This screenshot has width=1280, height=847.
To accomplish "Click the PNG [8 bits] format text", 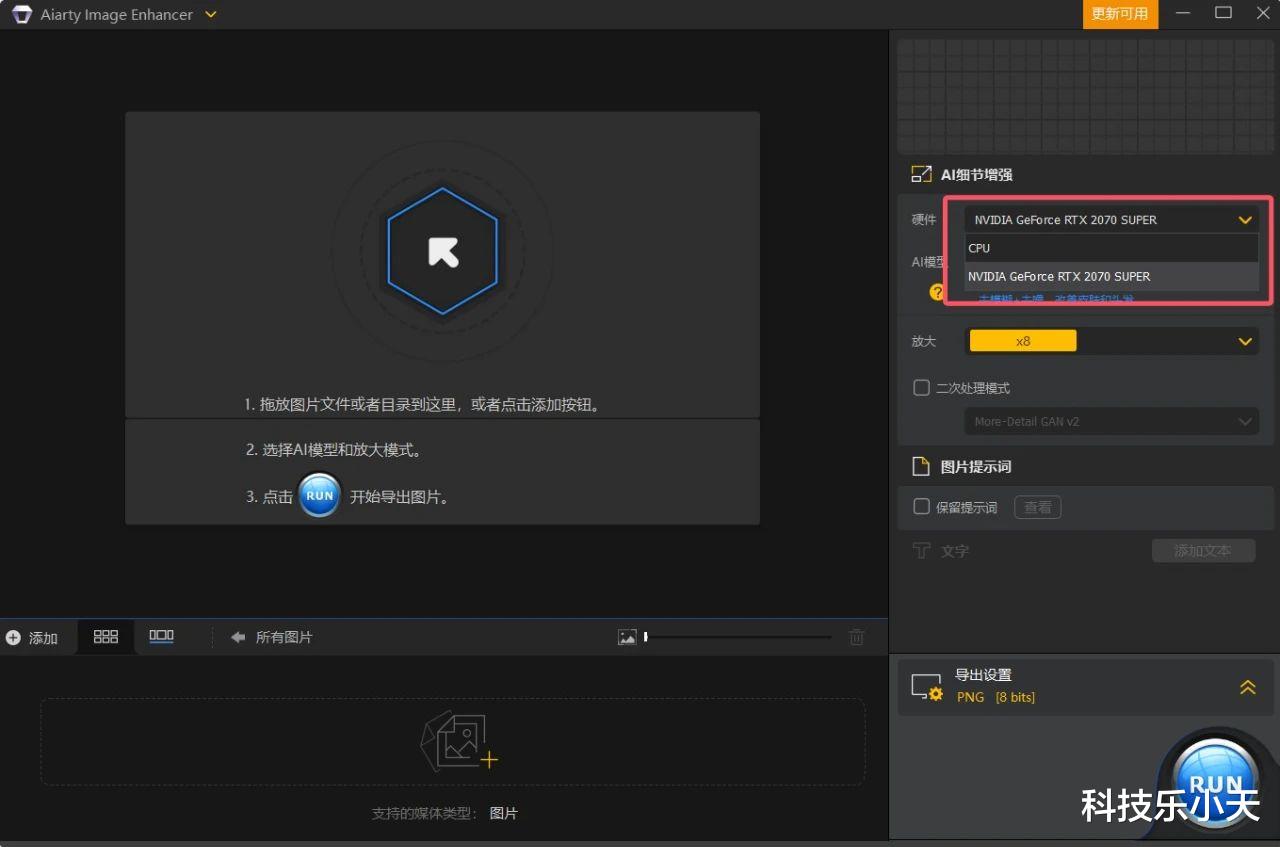I will [996, 697].
